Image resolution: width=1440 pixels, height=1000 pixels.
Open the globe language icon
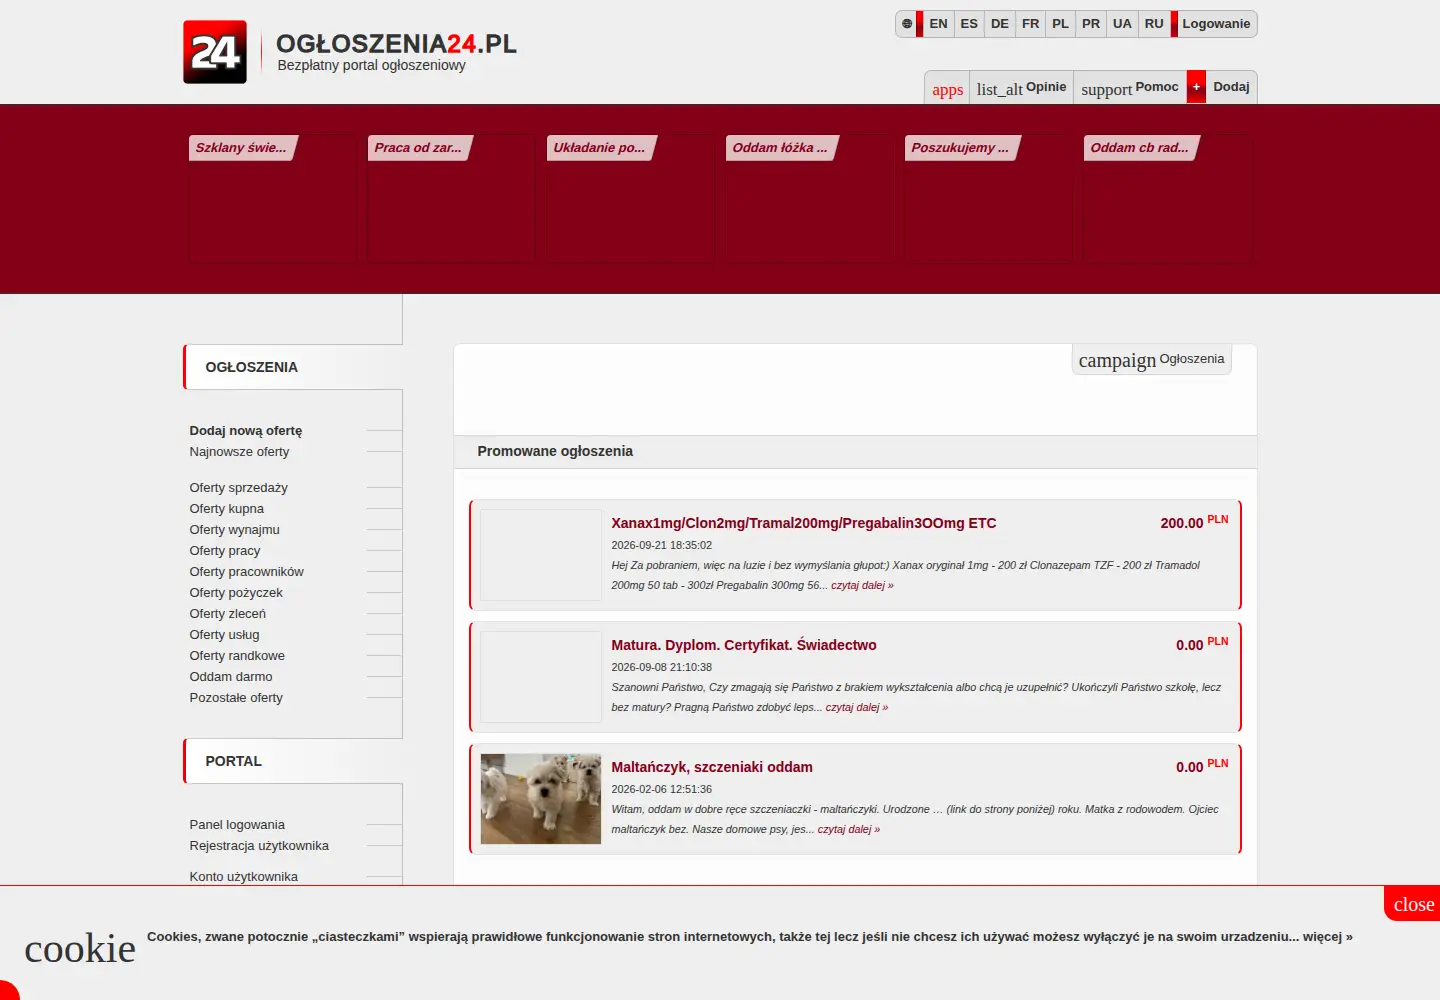[907, 24]
